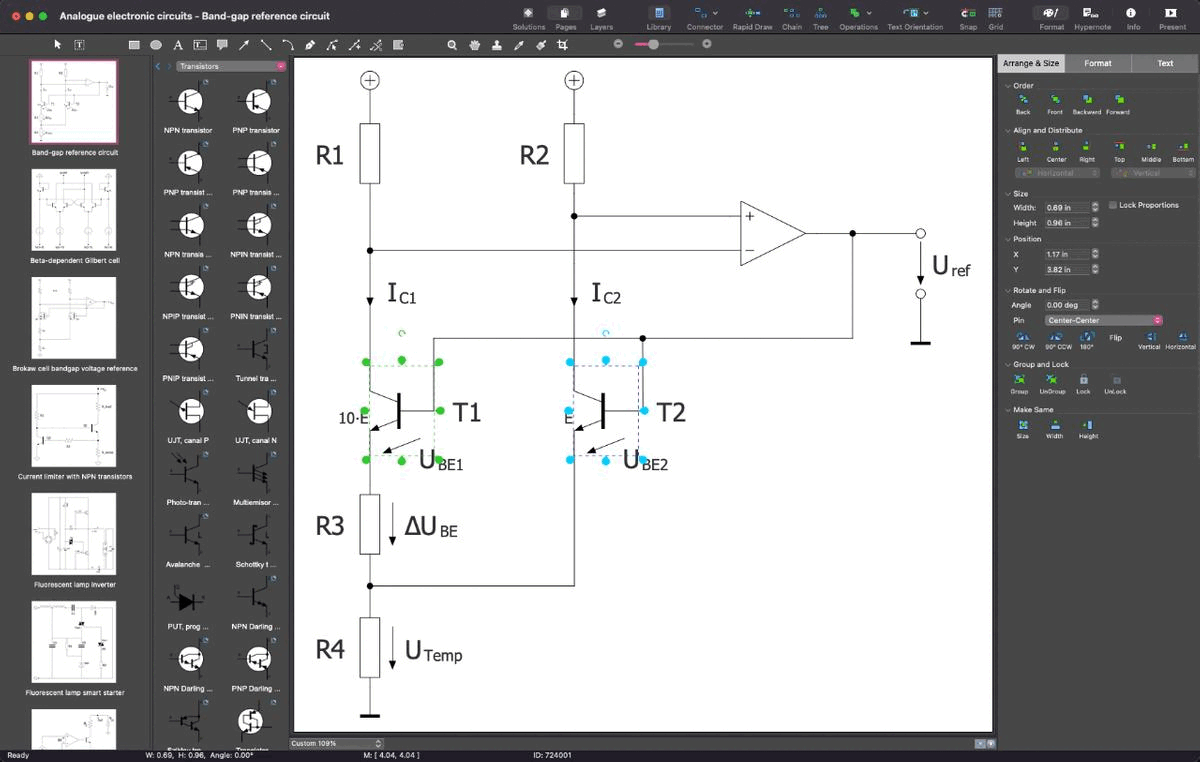The width and height of the screenshot is (1200, 762).
Task: Select the Rectangle shape tool
Action: point(135,45)
